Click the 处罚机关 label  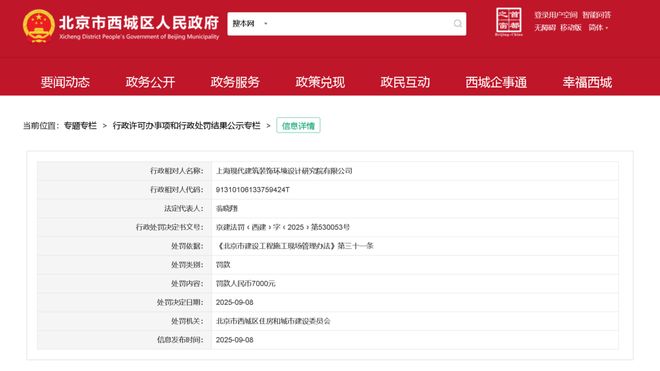(x=187, y=321)
